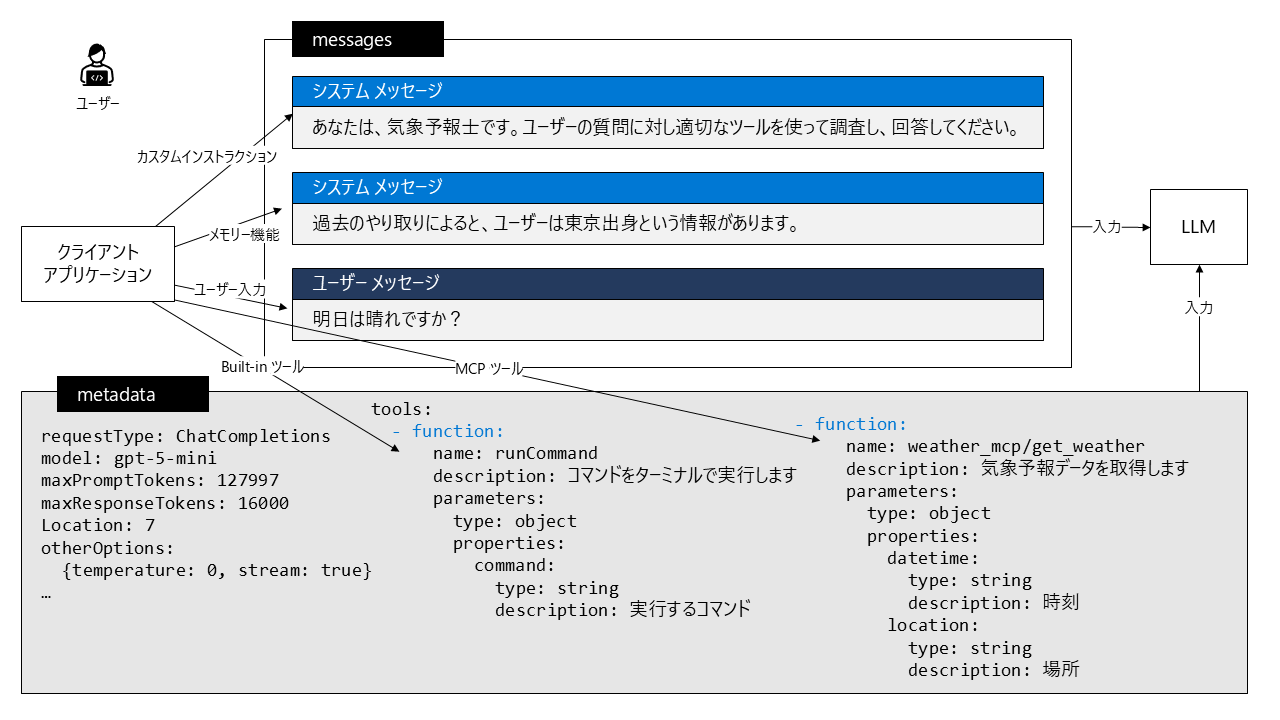Click the black metadata header label
The height and width of the screenshot is (720, 1280).
tap(133, 394)
